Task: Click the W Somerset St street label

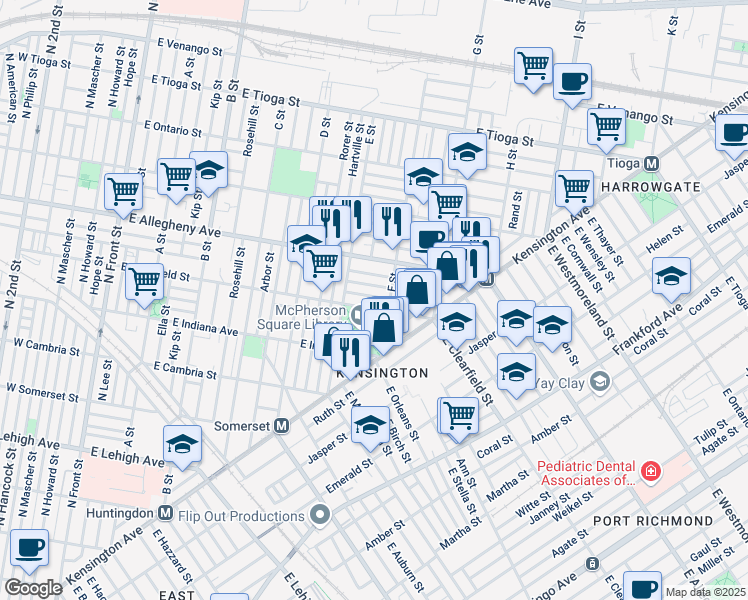Action: pos(42,393)
